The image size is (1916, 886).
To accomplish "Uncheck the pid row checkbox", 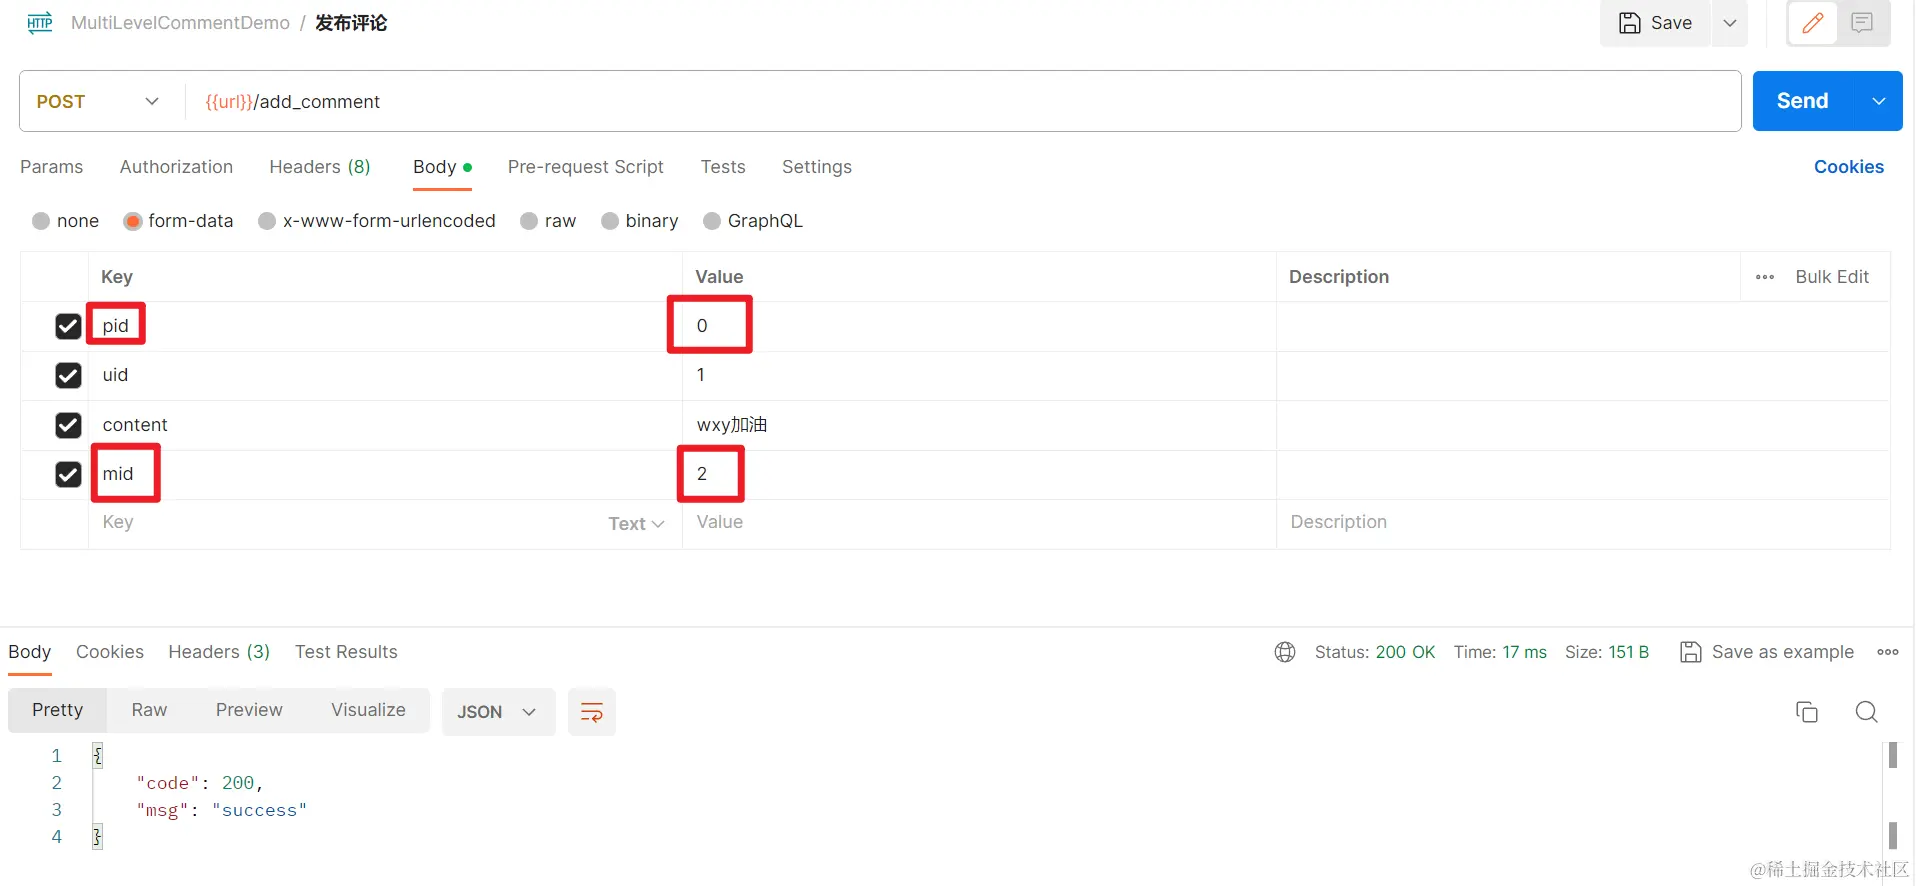I will point(68,326).
